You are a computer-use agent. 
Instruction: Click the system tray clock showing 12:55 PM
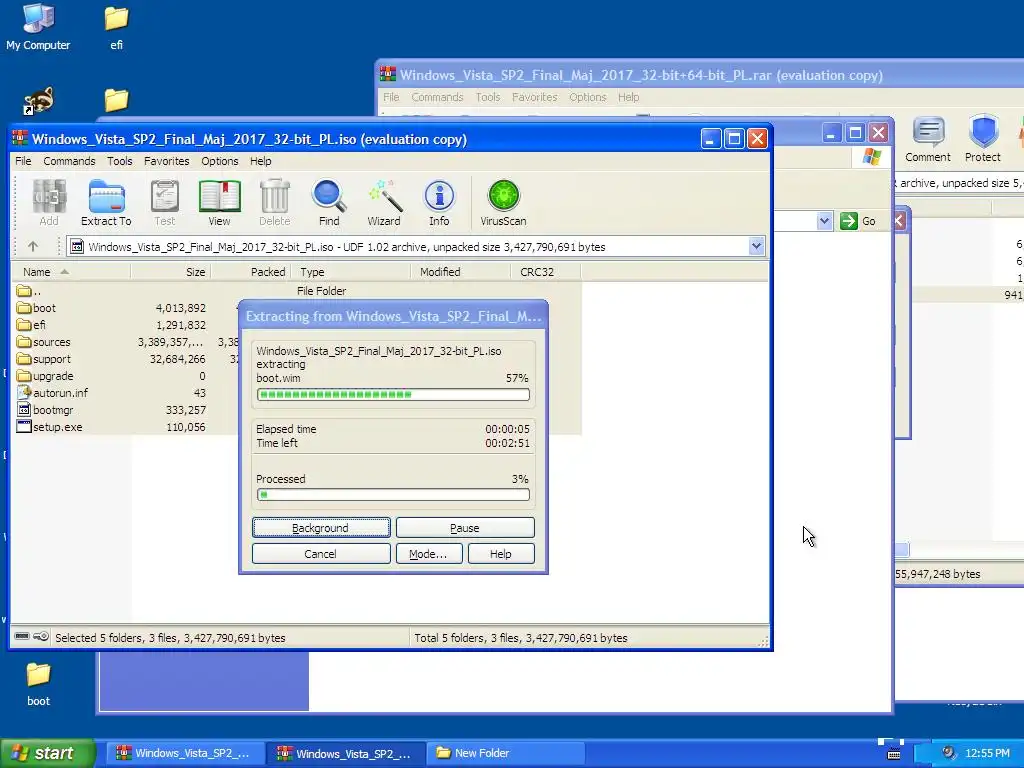click(x=987, y=754)
